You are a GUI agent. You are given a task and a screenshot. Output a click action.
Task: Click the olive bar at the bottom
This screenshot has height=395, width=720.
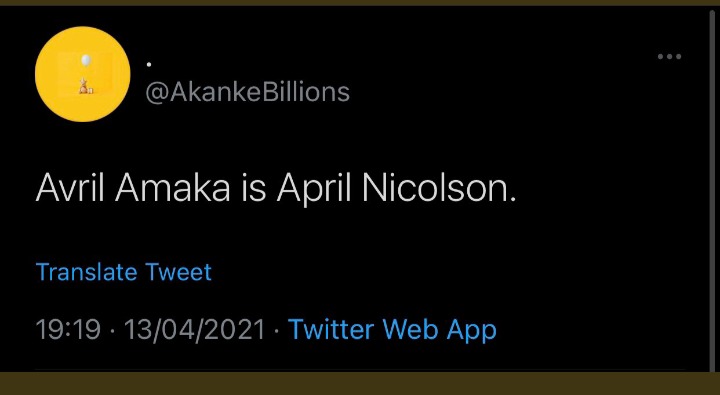(x=360, y=384)
